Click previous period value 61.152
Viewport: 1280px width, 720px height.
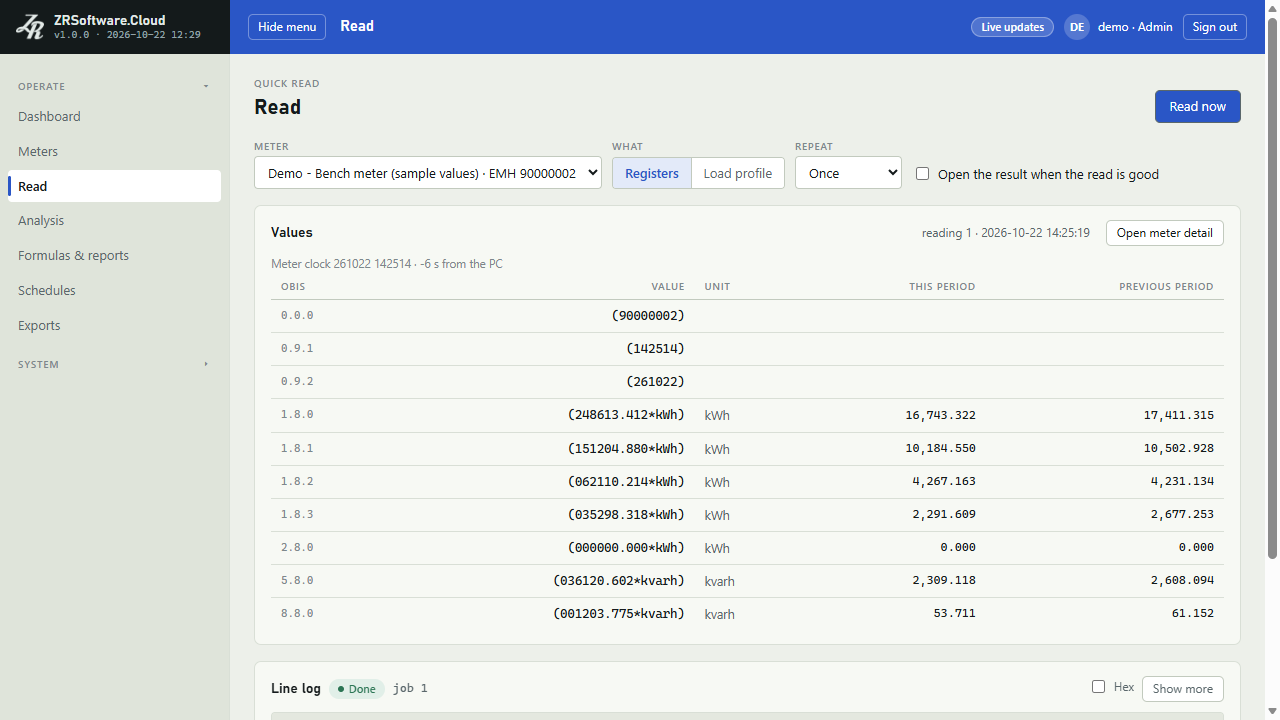point(1193,613)
